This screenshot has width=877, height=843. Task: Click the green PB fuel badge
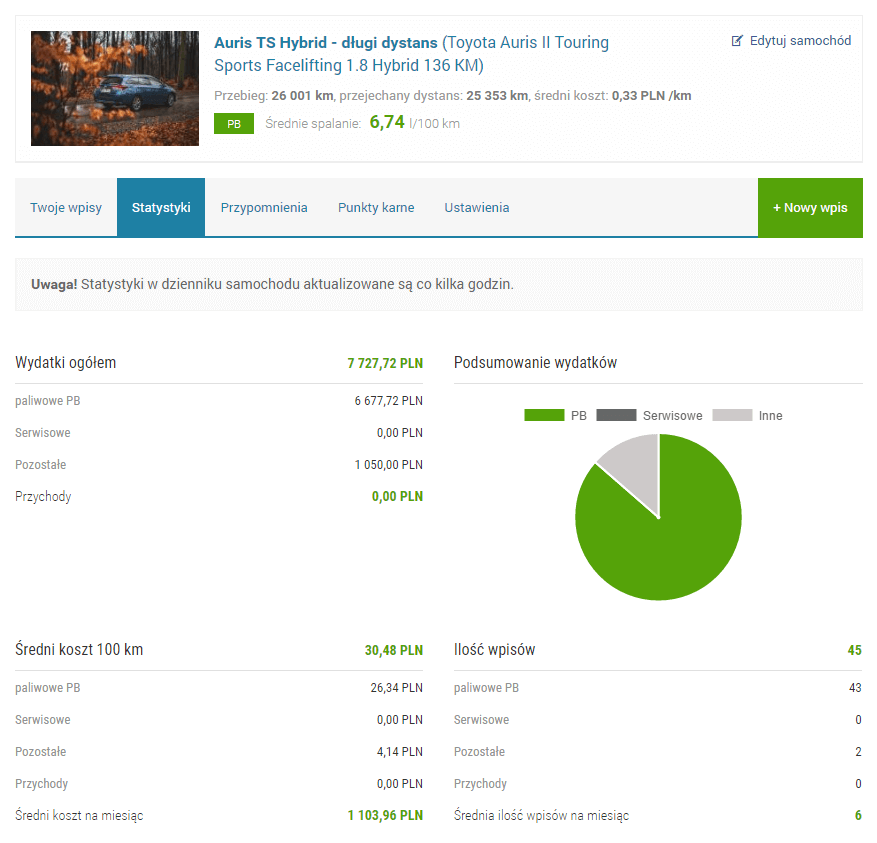(x=233, y=124)
